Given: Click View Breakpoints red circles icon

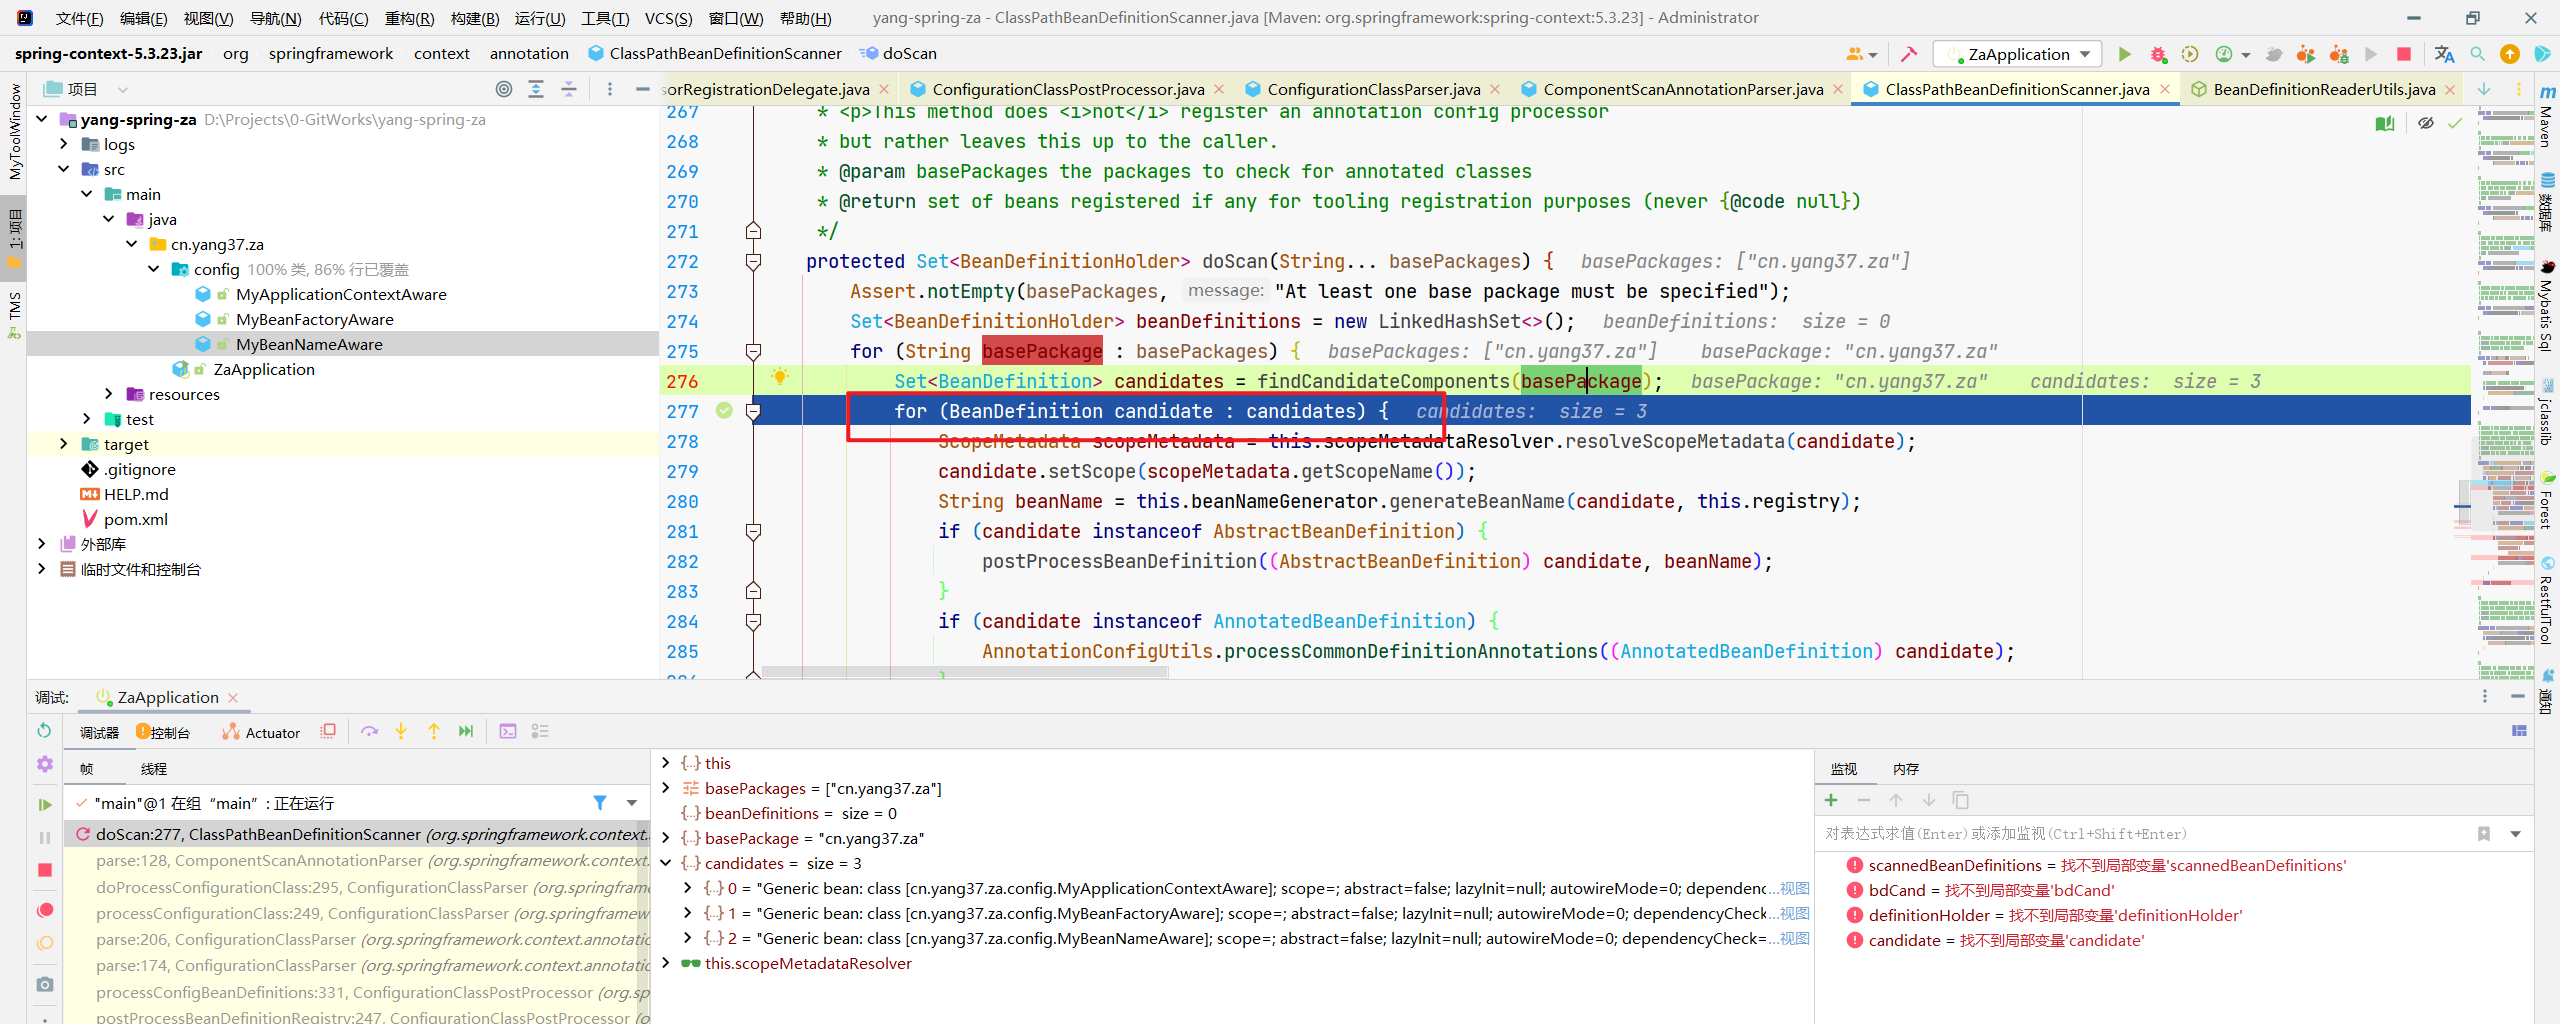Looking at the screenshot, I should (44, 910).
